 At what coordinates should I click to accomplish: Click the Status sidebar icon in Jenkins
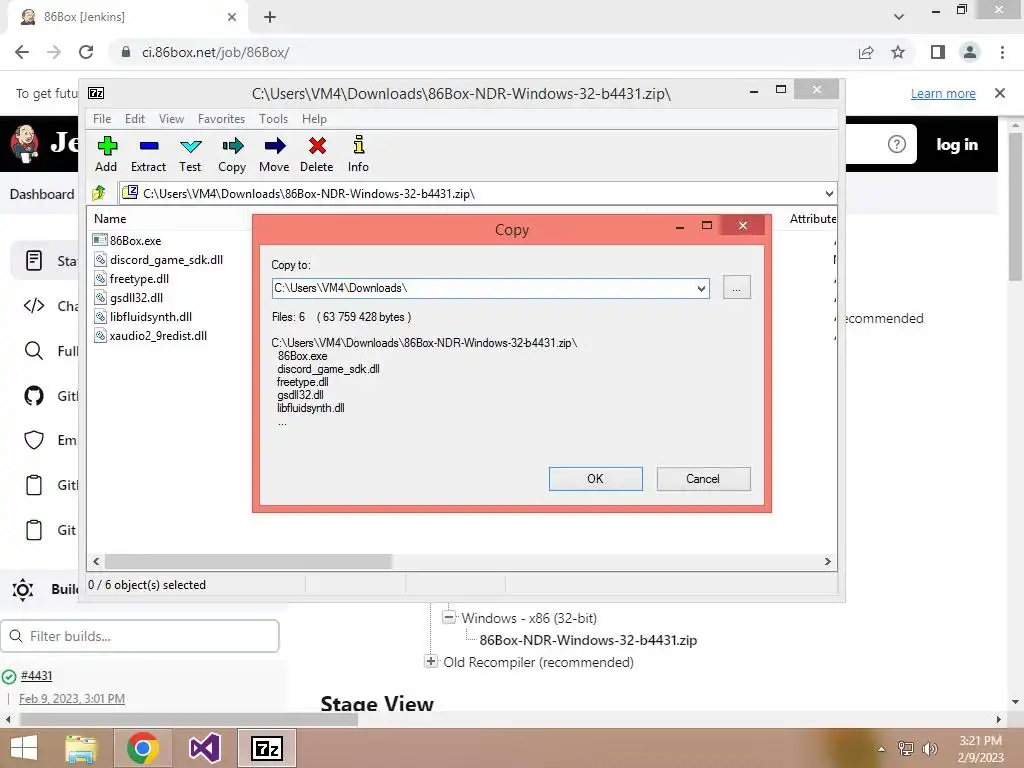(x=33, y=261)
